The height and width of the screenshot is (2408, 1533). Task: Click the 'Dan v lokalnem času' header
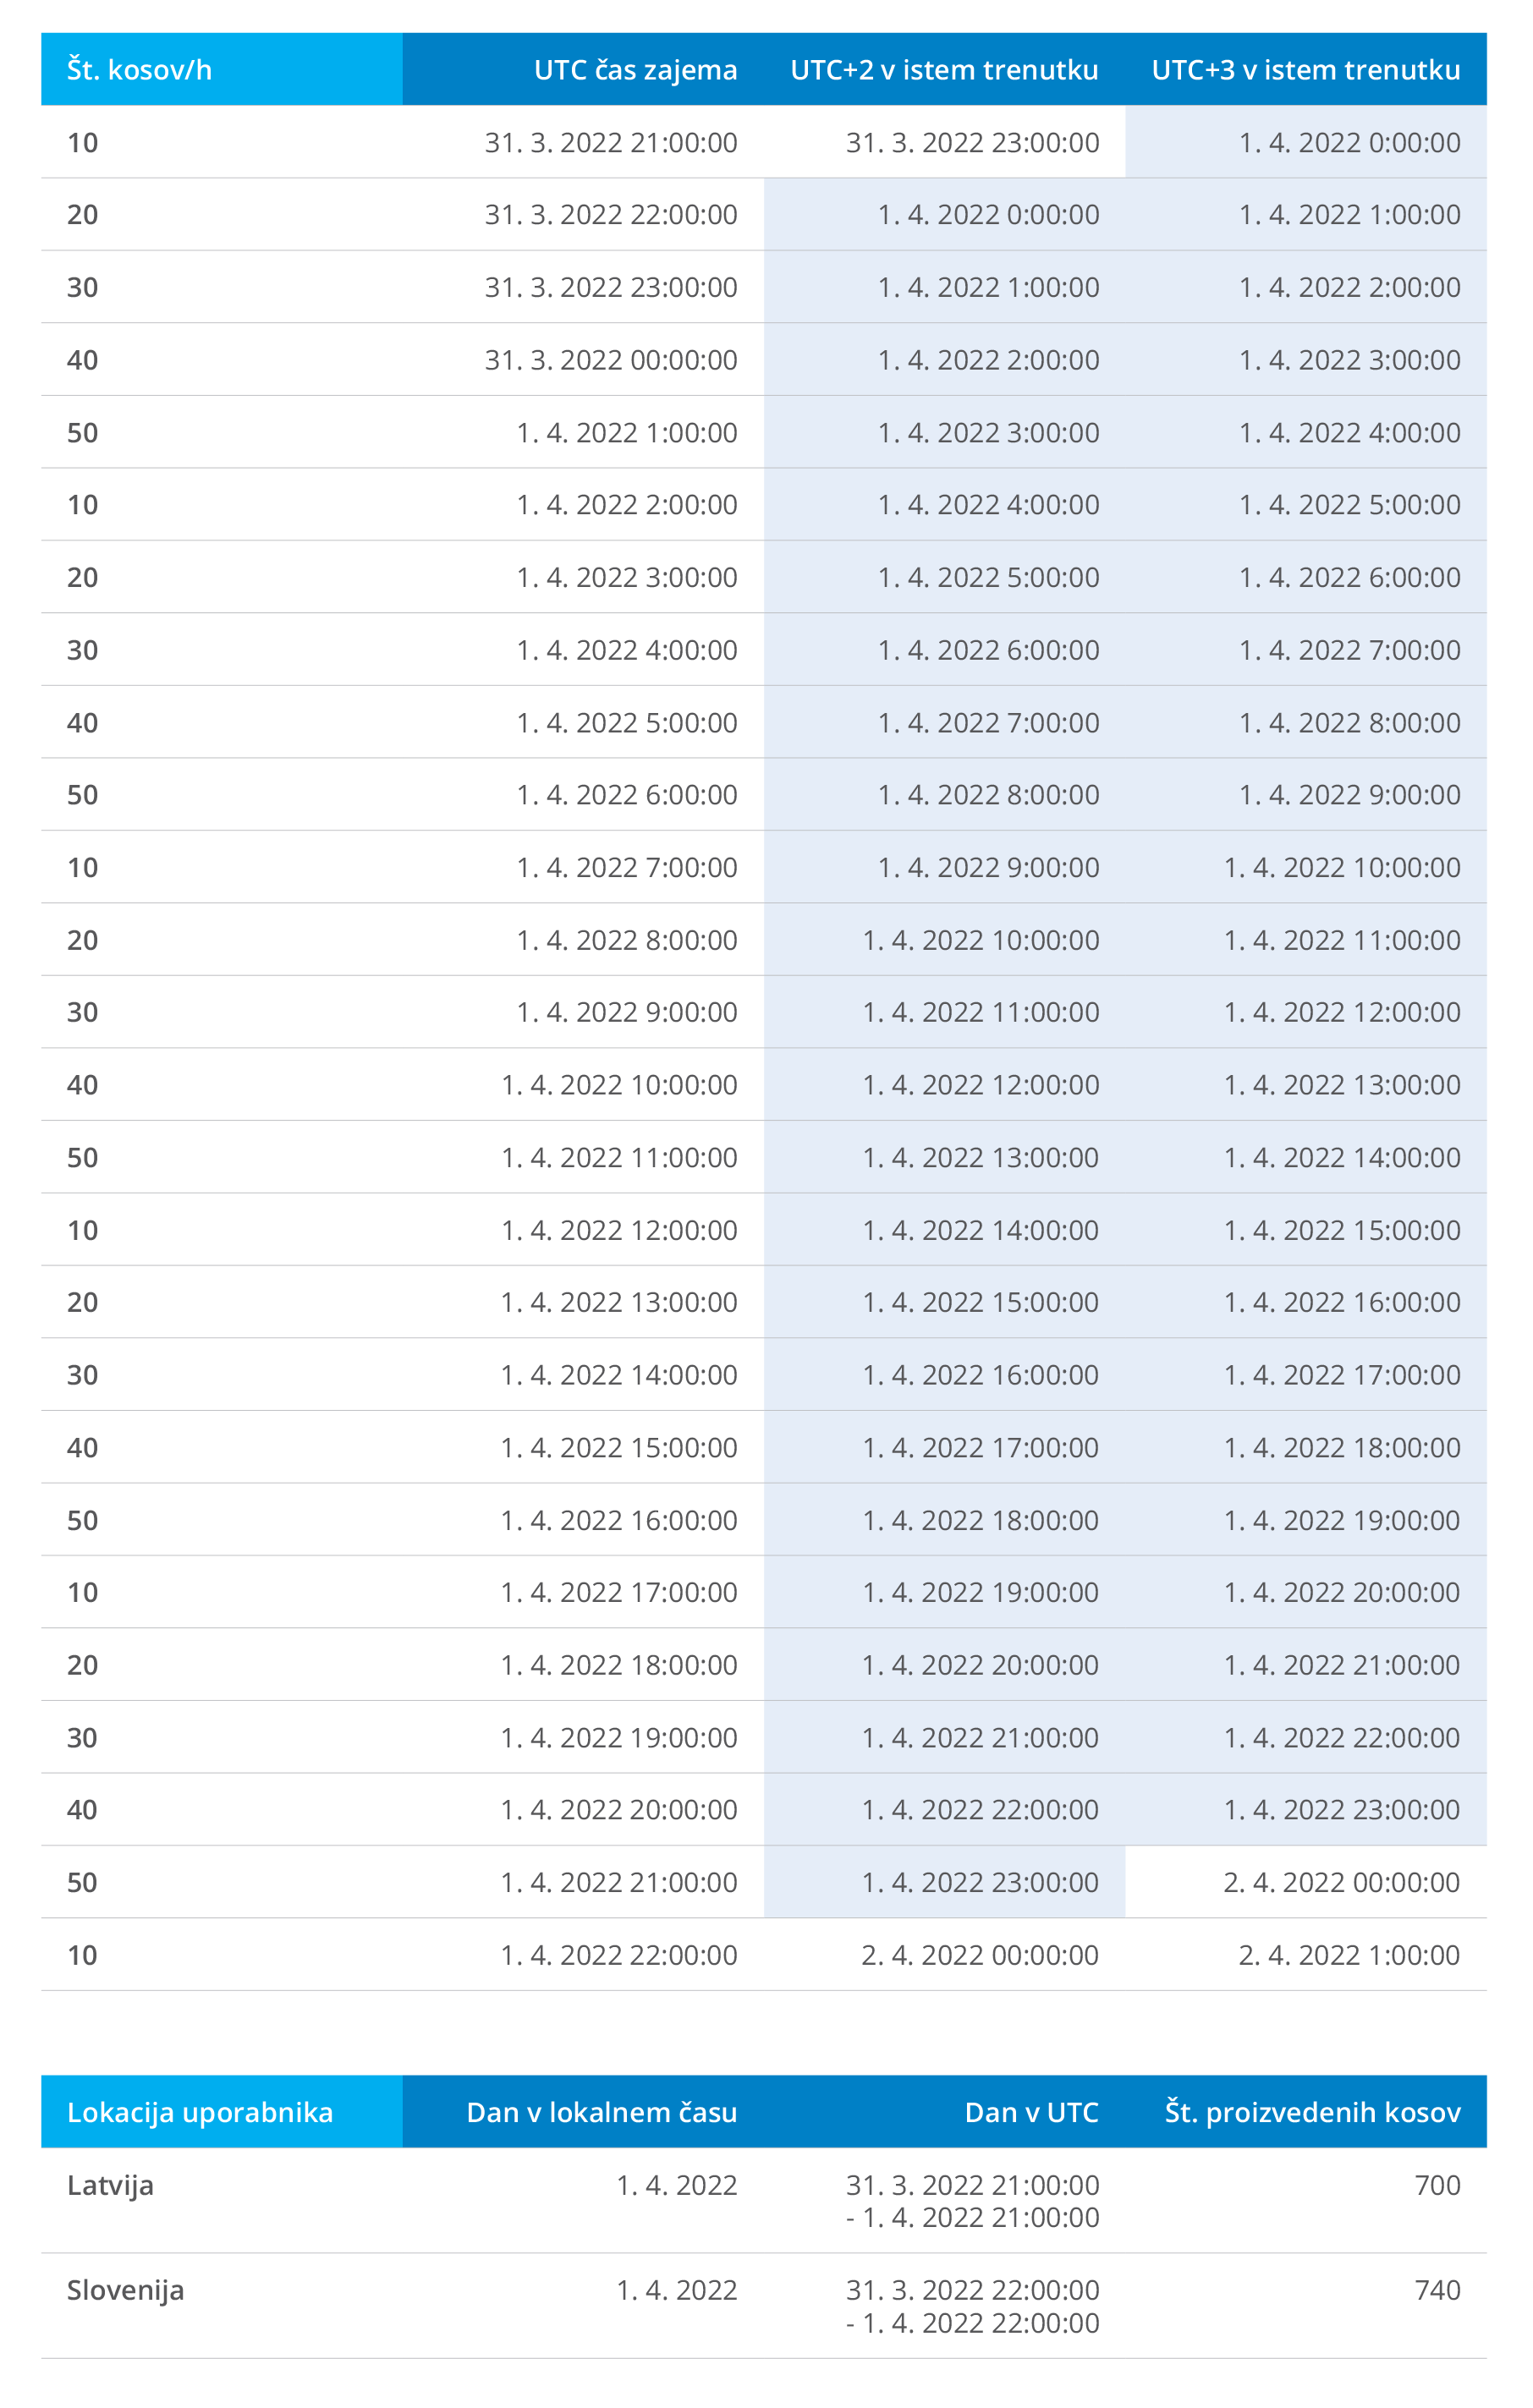click(x=601, y=2112)
